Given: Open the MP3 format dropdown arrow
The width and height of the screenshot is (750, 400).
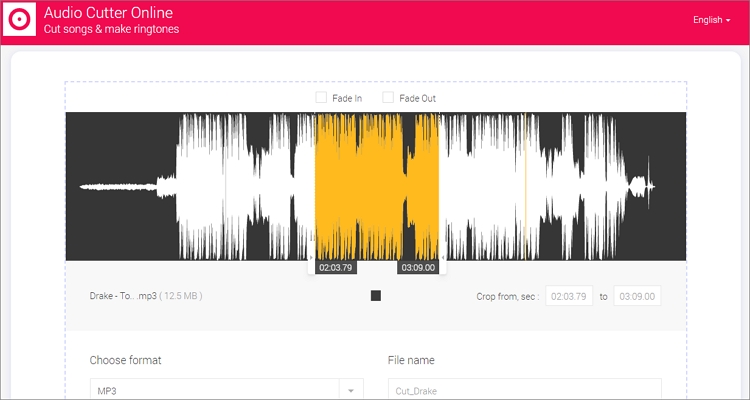Looking at the screenshot, I should pos(351,391).
